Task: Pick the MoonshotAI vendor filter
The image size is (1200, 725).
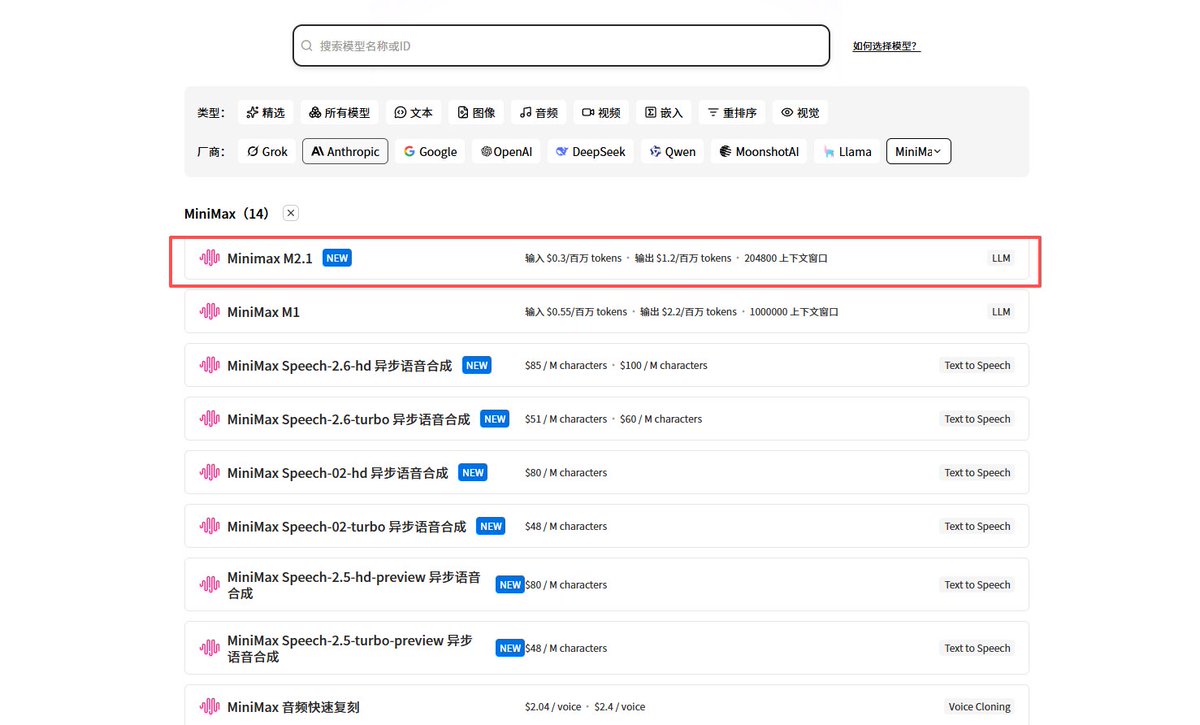Action: tap(760, 152)
